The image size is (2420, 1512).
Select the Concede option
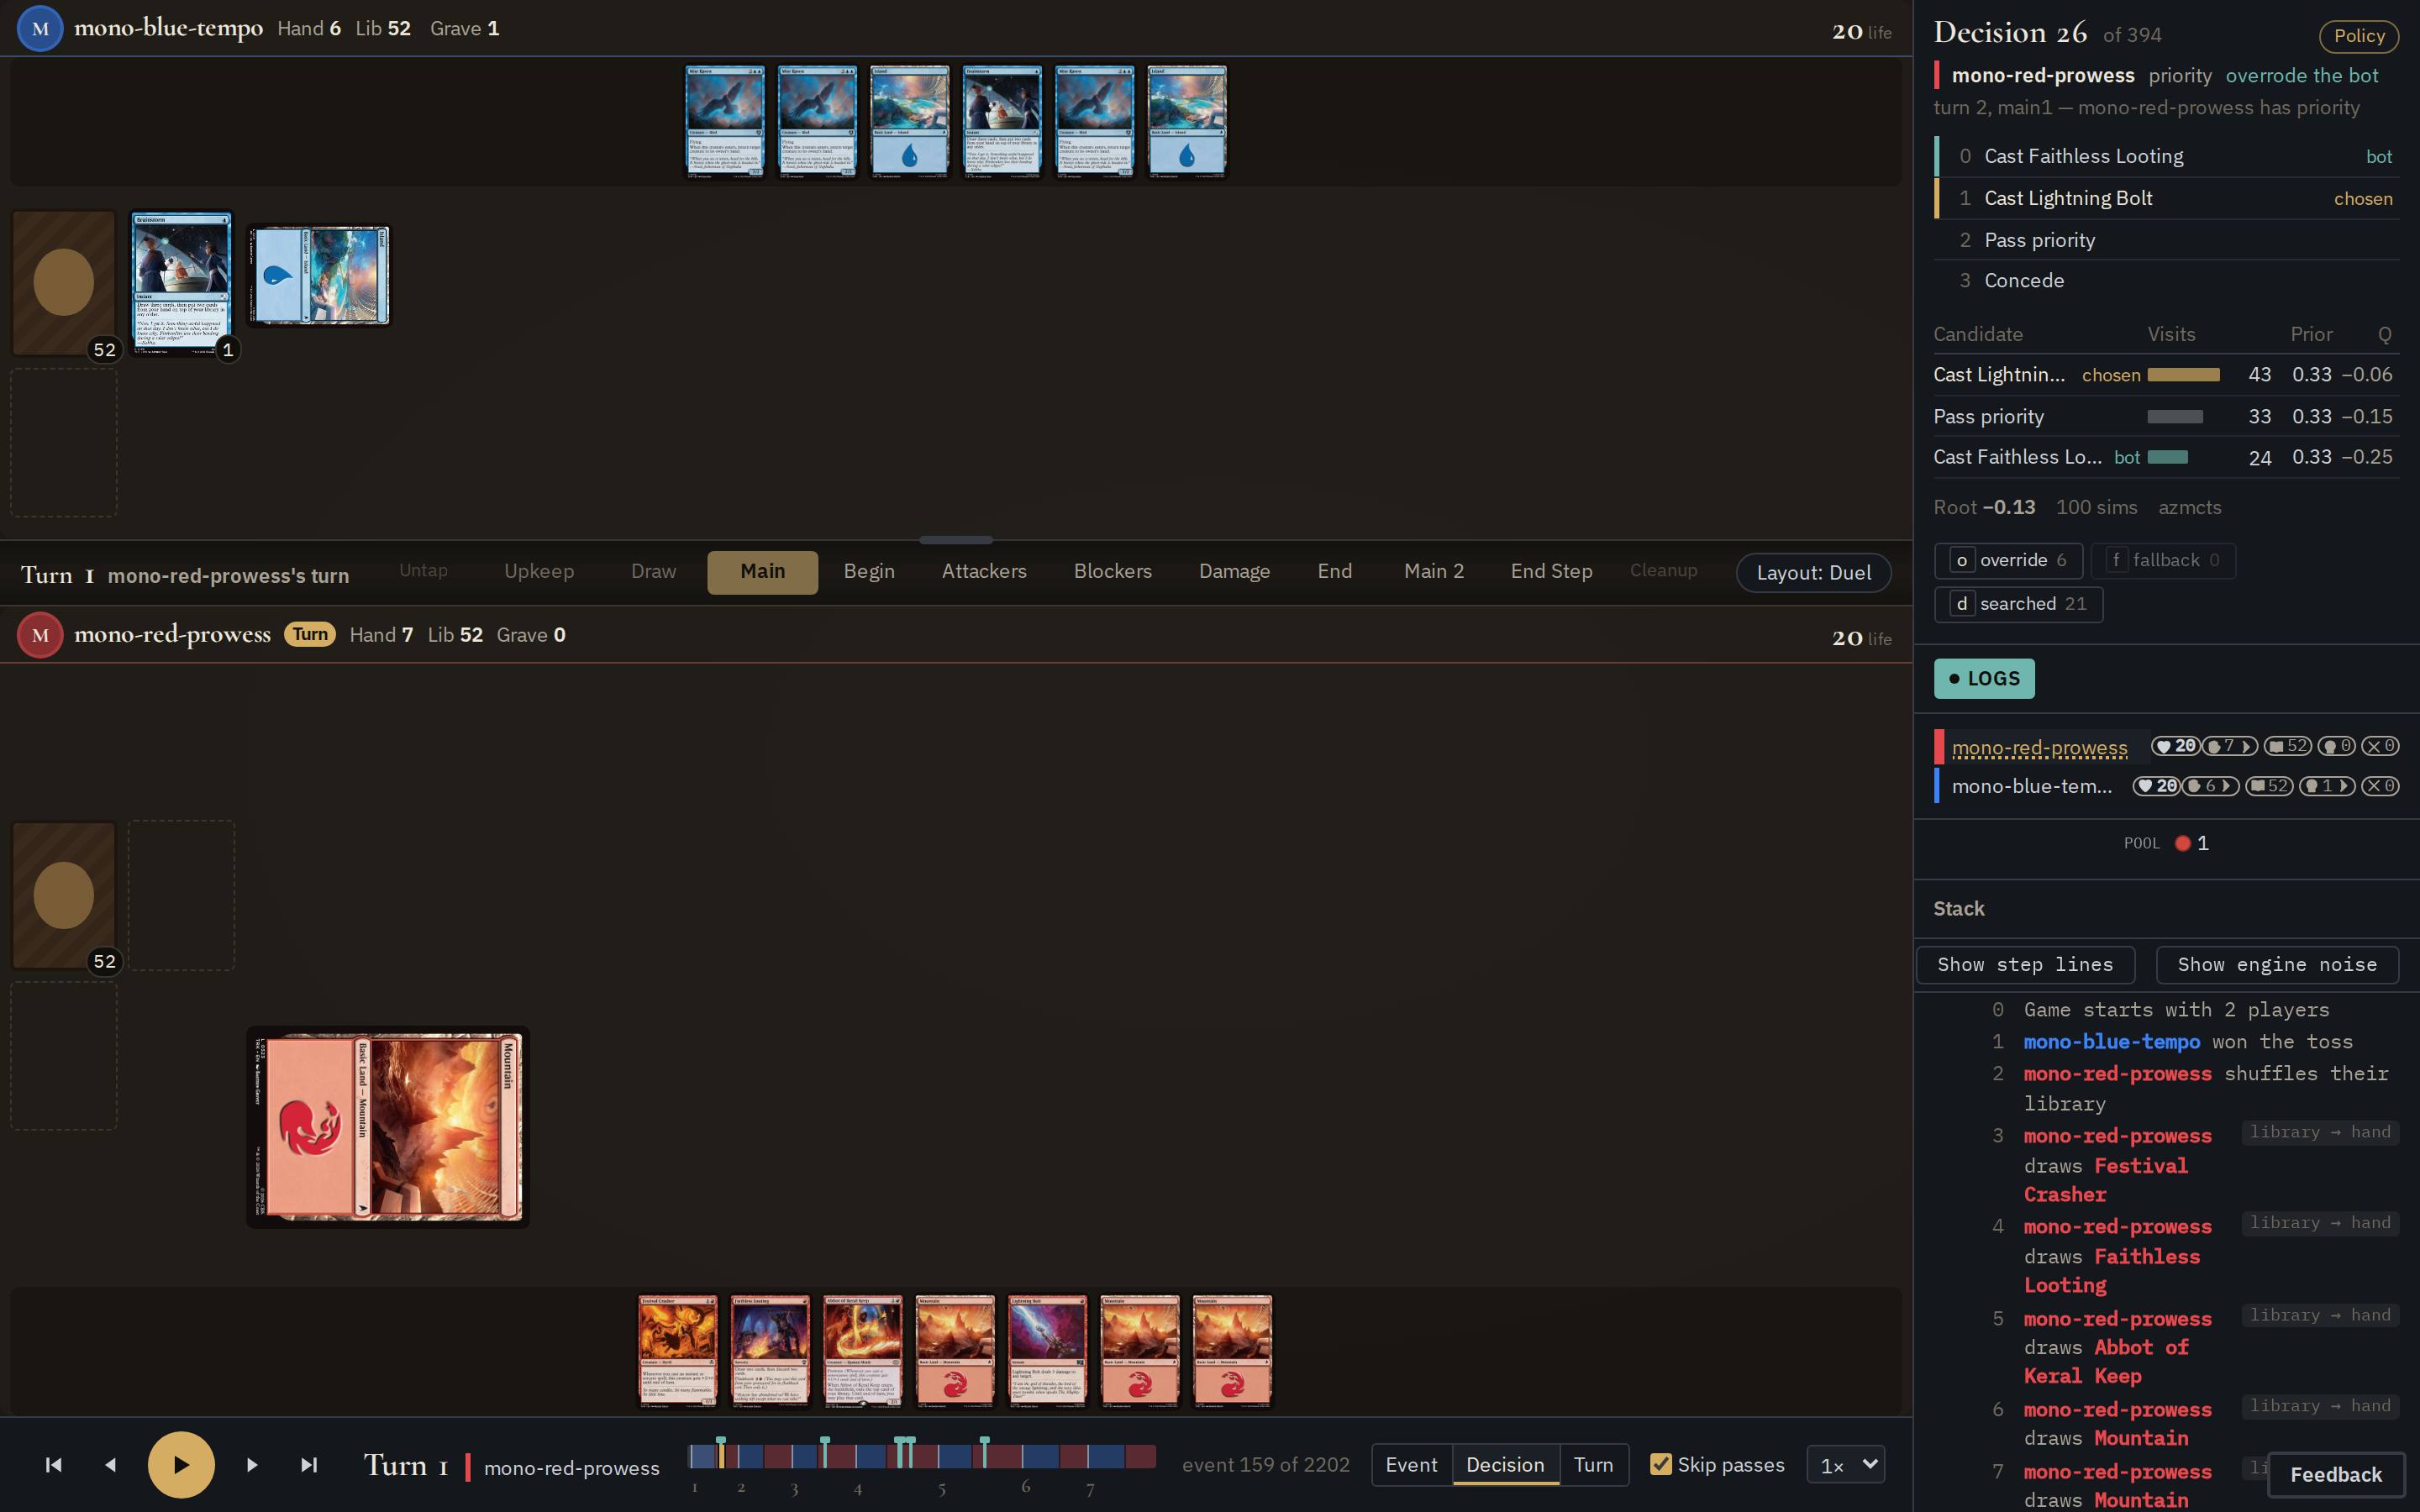(x=2166, y=281)
